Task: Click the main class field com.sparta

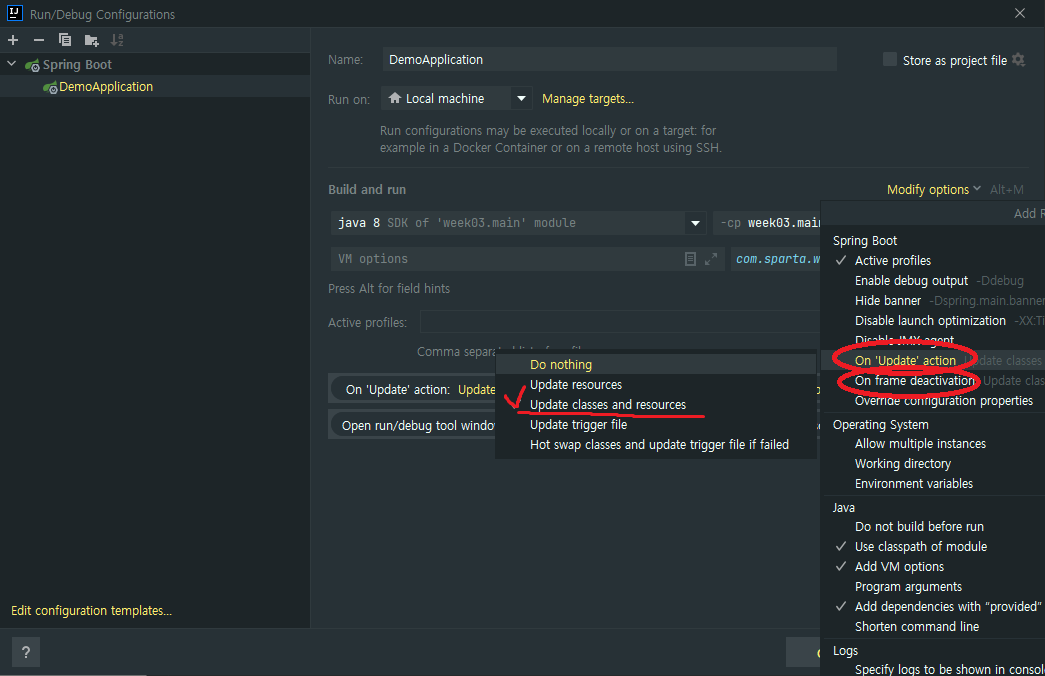Action: pos(776,259)
